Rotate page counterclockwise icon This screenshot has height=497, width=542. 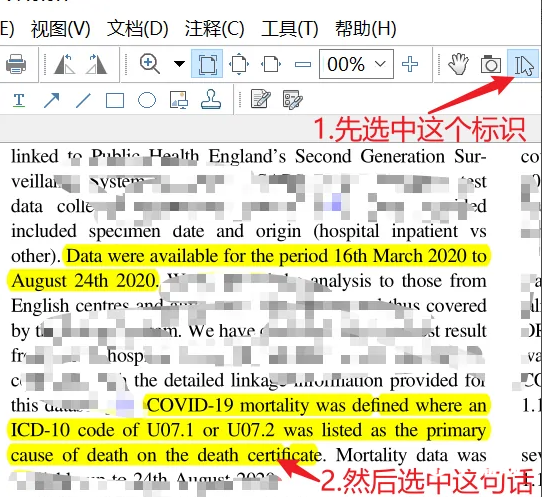pyautogui.click(x=65, y=64)
